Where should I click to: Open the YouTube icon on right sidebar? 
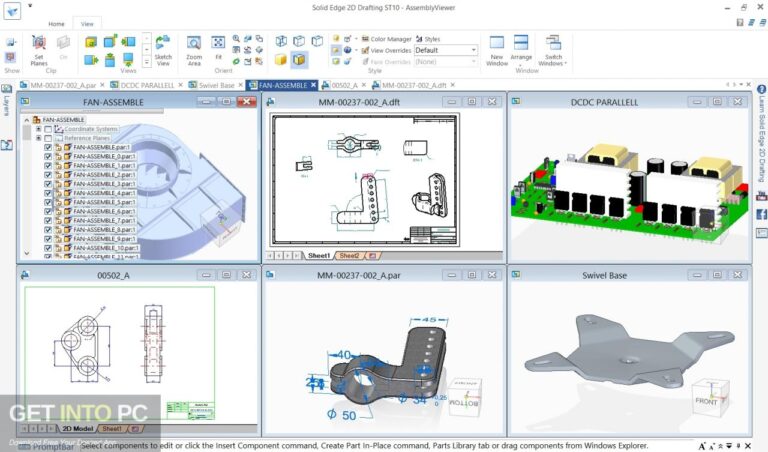pyautogui.click(x=761, y=196)
